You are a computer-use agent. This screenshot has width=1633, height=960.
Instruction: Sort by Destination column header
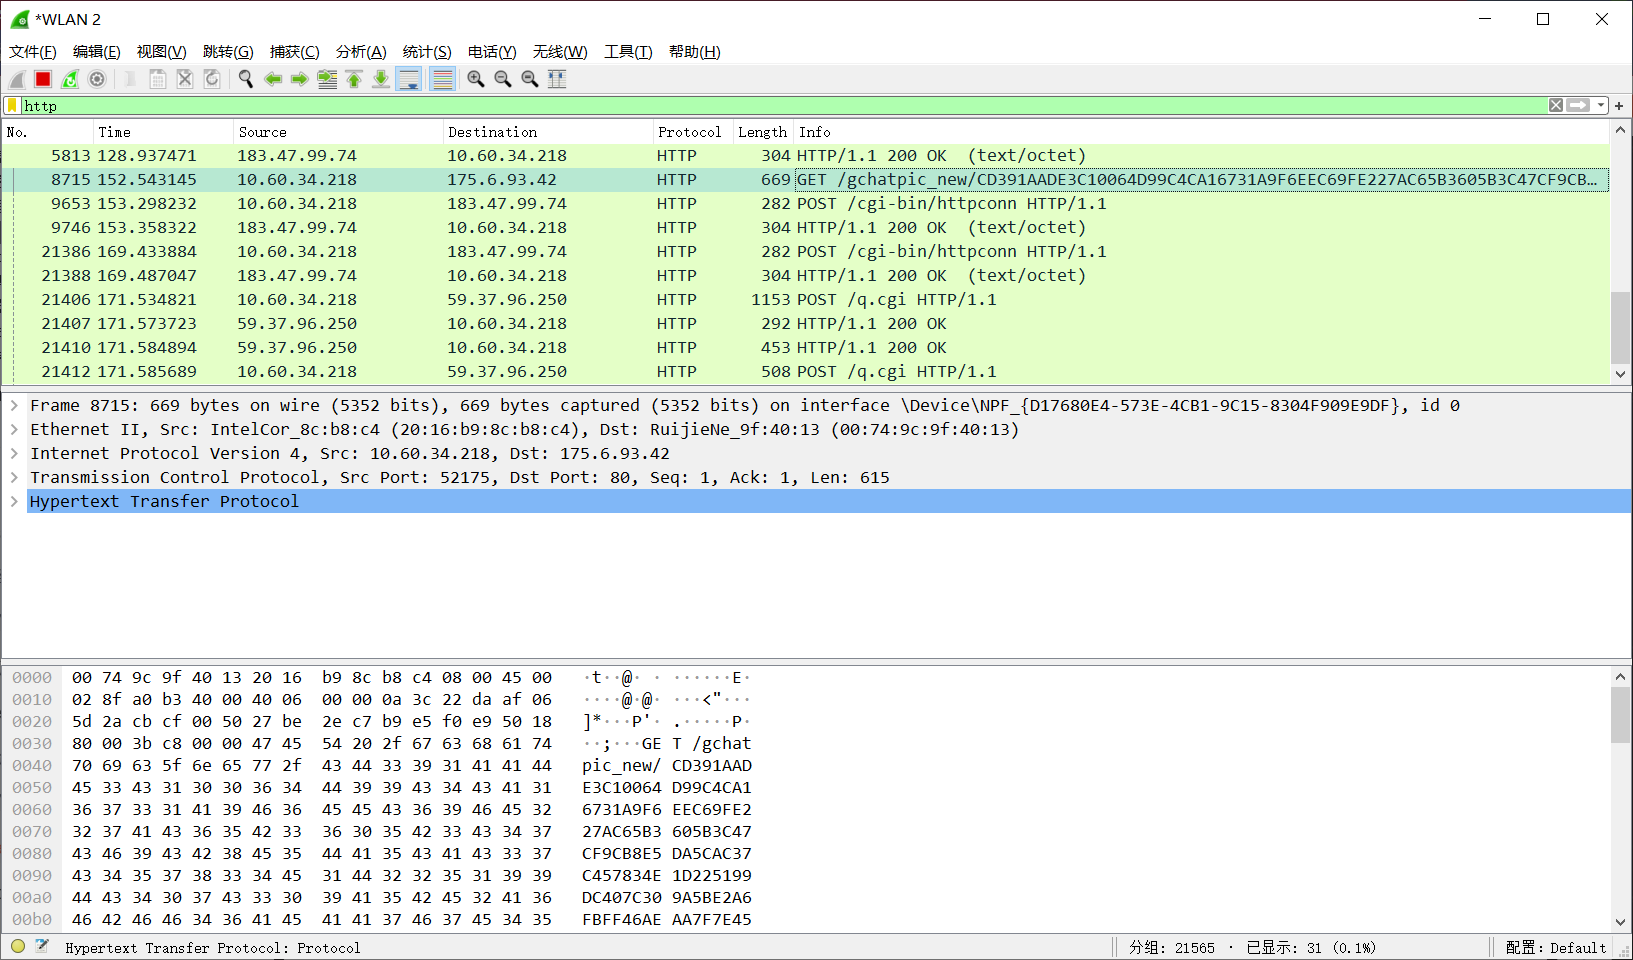coord(548,132)
